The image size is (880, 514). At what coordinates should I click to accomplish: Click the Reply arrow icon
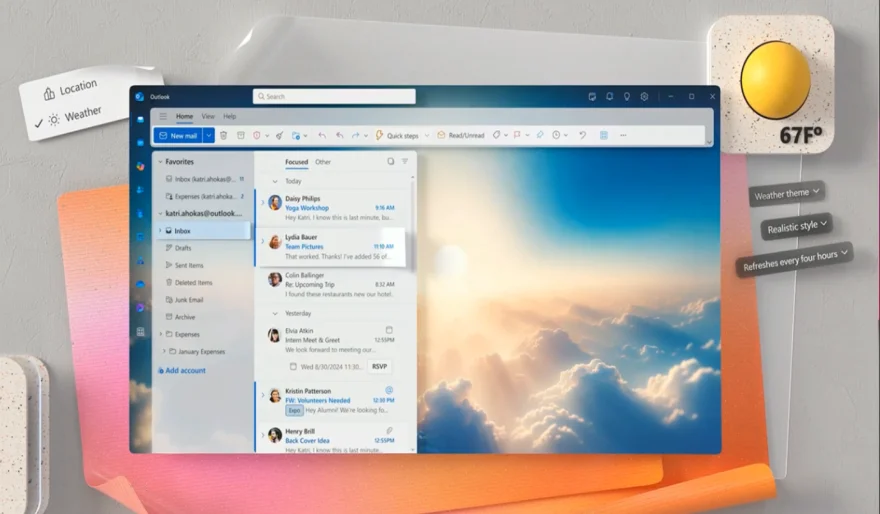pos(322,135)
